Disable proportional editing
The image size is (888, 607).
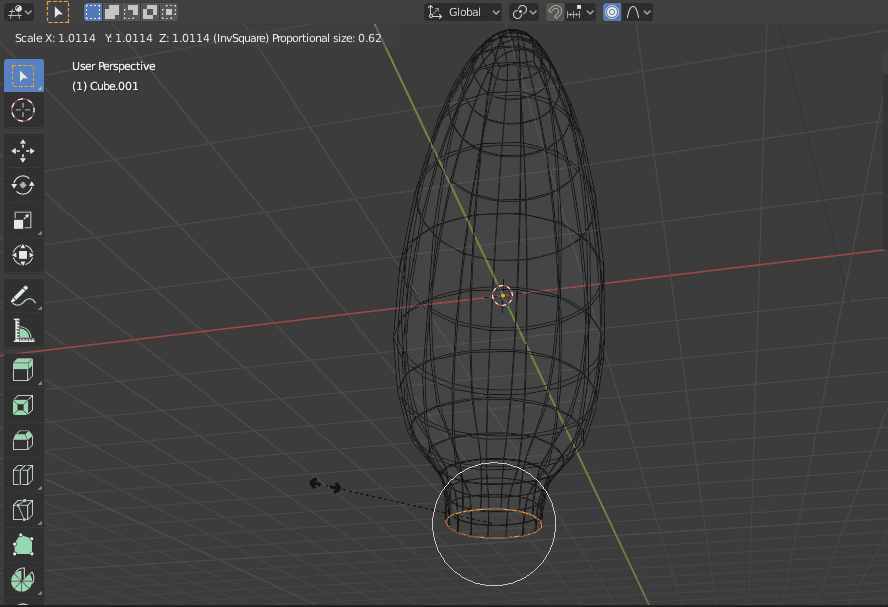point(611,12)
